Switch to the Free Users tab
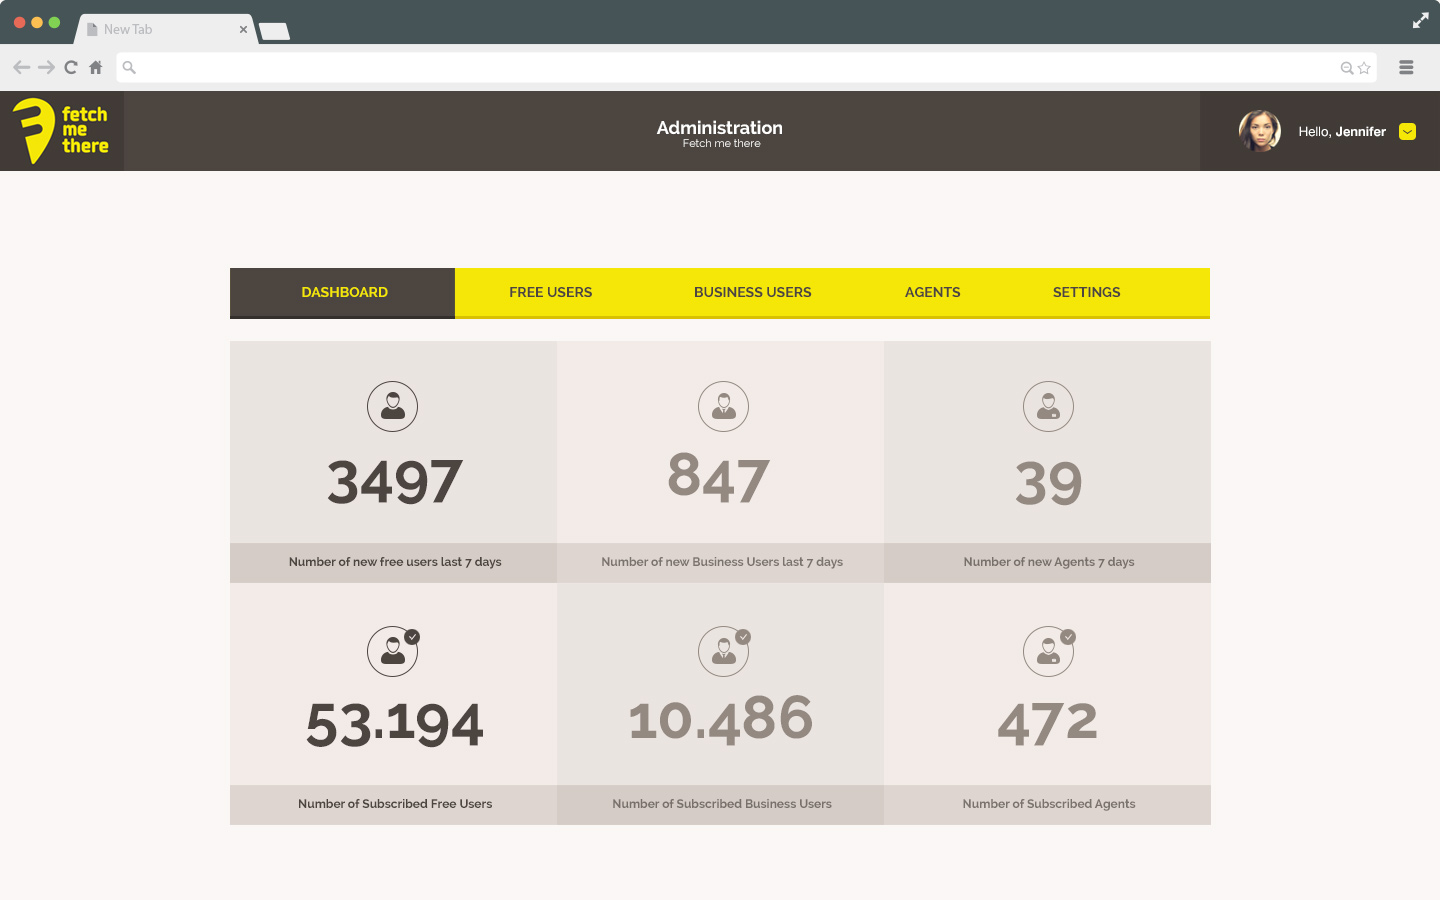This screenshot has width=1440, height=900. pos(550,293)
